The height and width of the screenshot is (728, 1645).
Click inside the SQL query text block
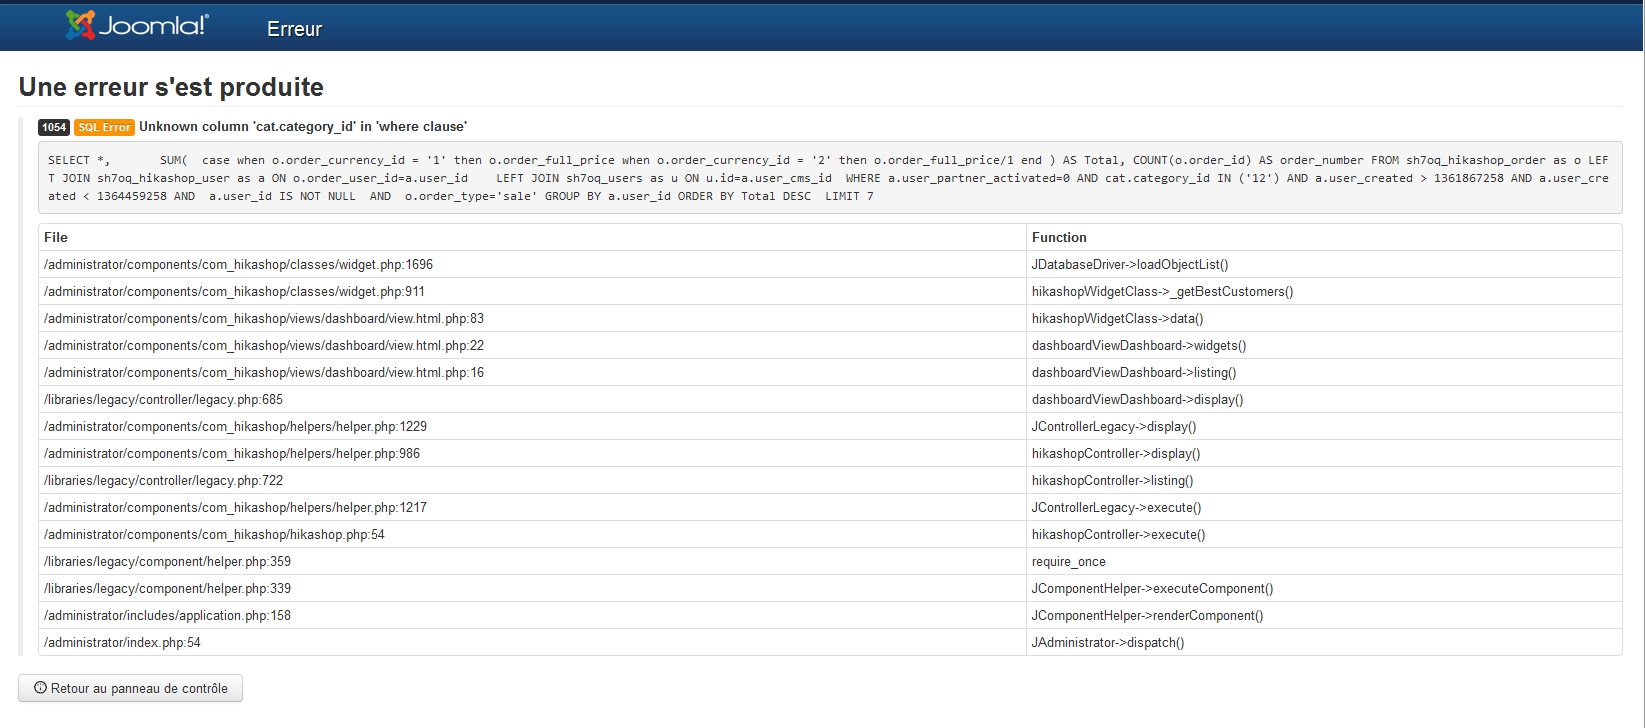tap(830, 178)
